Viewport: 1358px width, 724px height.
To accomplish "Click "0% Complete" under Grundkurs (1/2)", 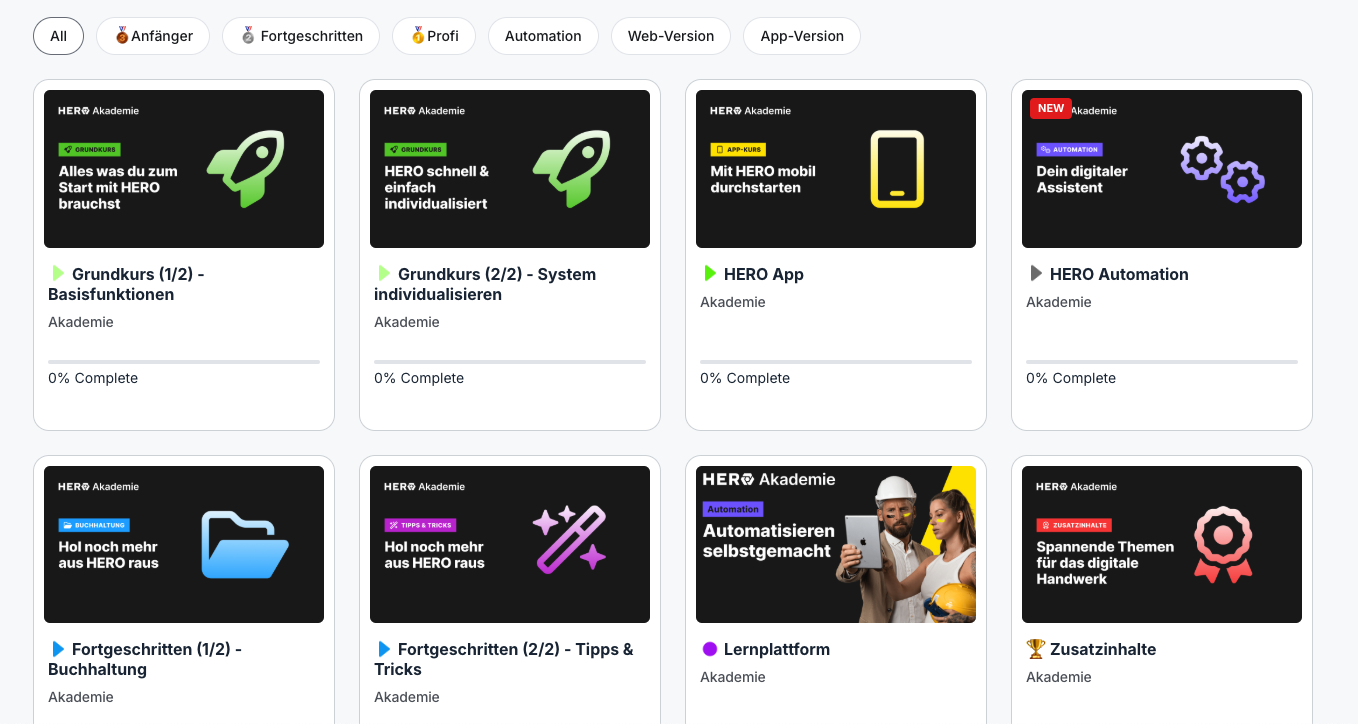I will [x=93, y=378].
